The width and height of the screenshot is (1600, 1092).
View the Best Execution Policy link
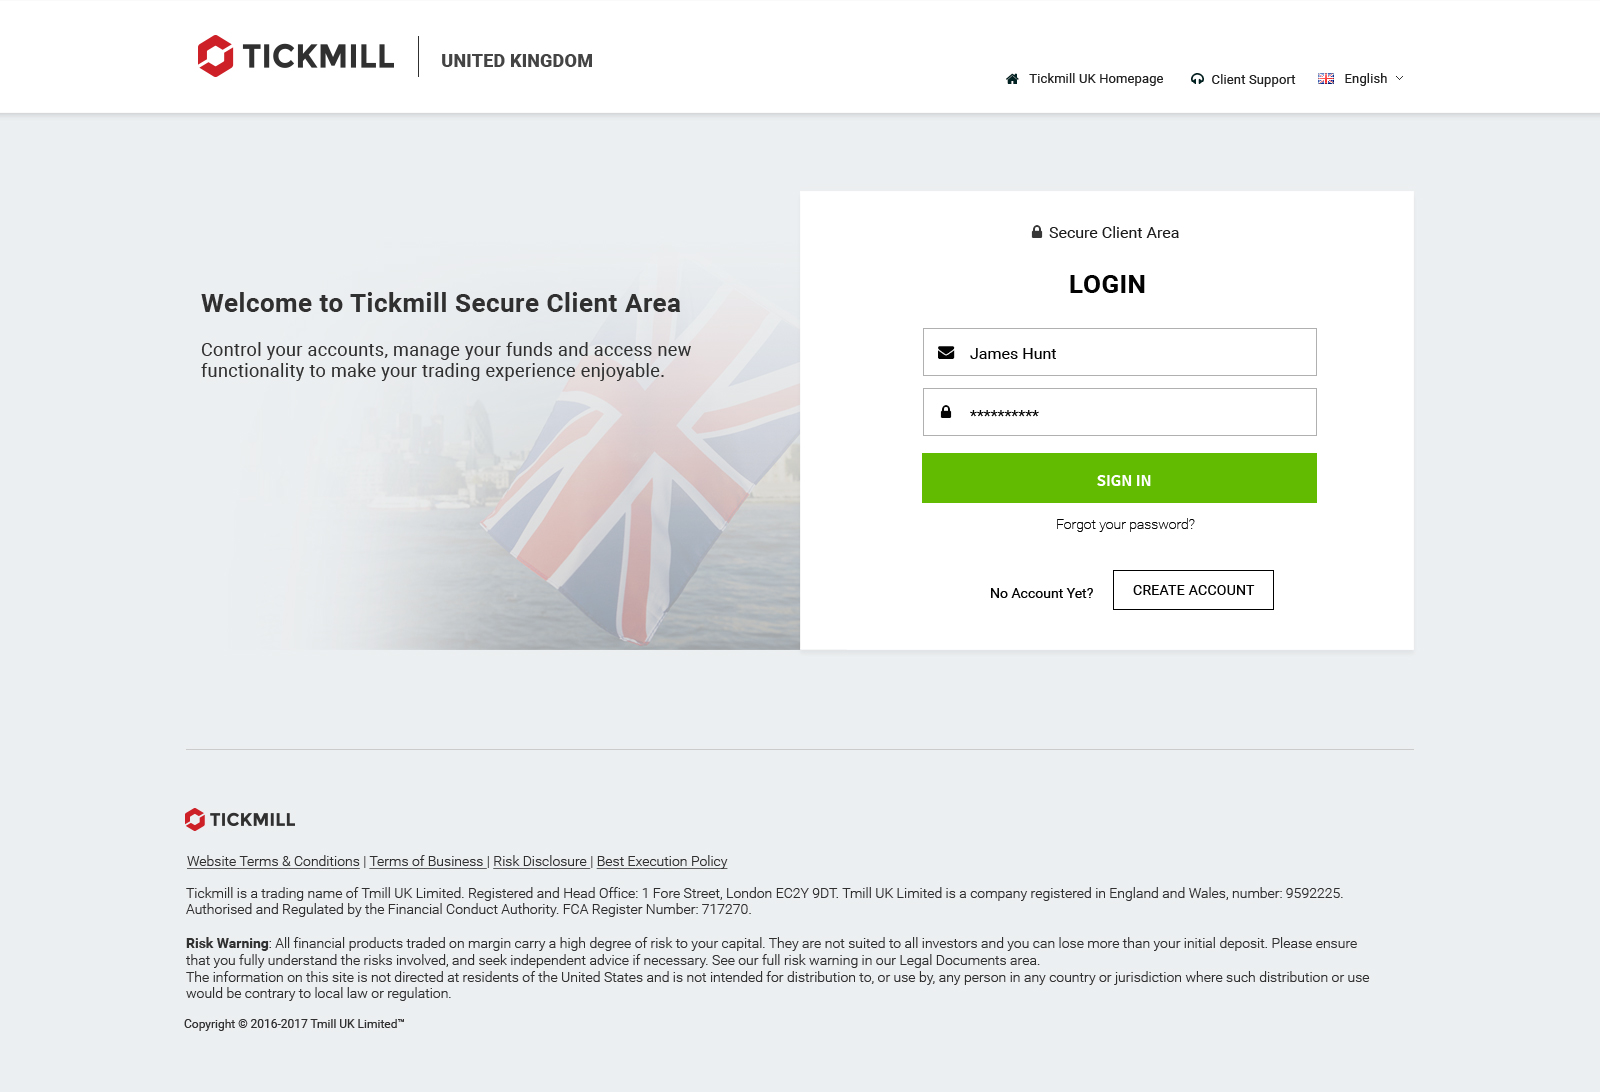[662, 861]
